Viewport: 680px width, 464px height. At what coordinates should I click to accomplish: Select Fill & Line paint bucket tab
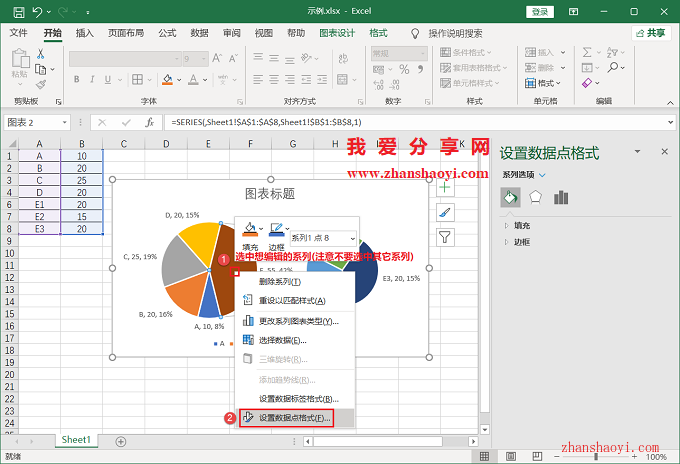coord(510,198)
